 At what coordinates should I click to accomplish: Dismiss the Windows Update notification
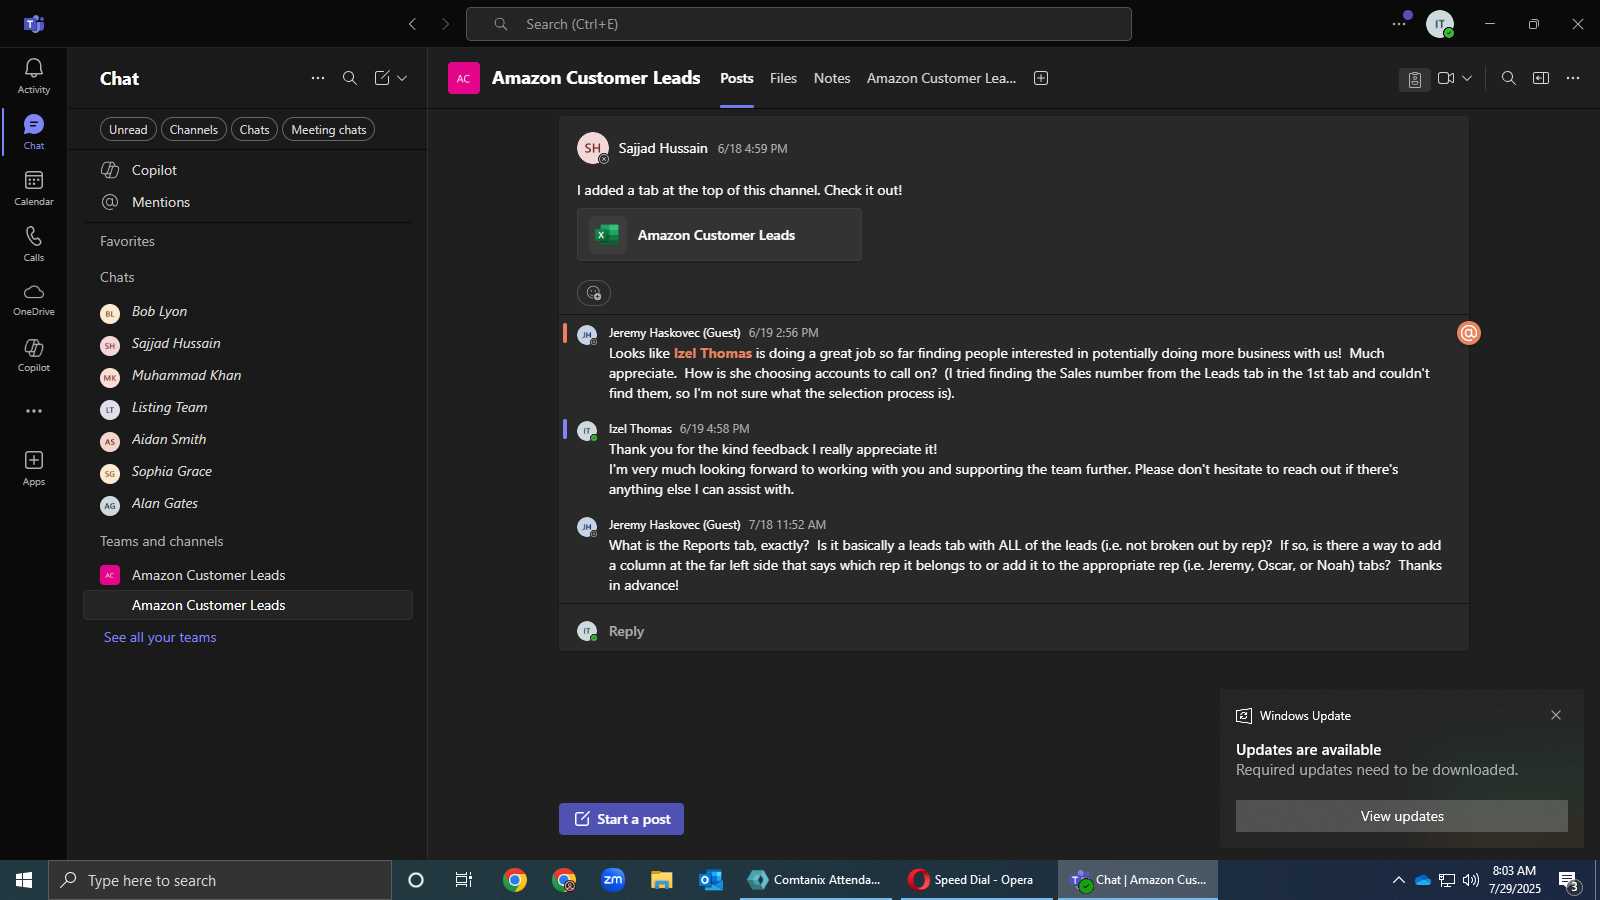[1556, 715]
